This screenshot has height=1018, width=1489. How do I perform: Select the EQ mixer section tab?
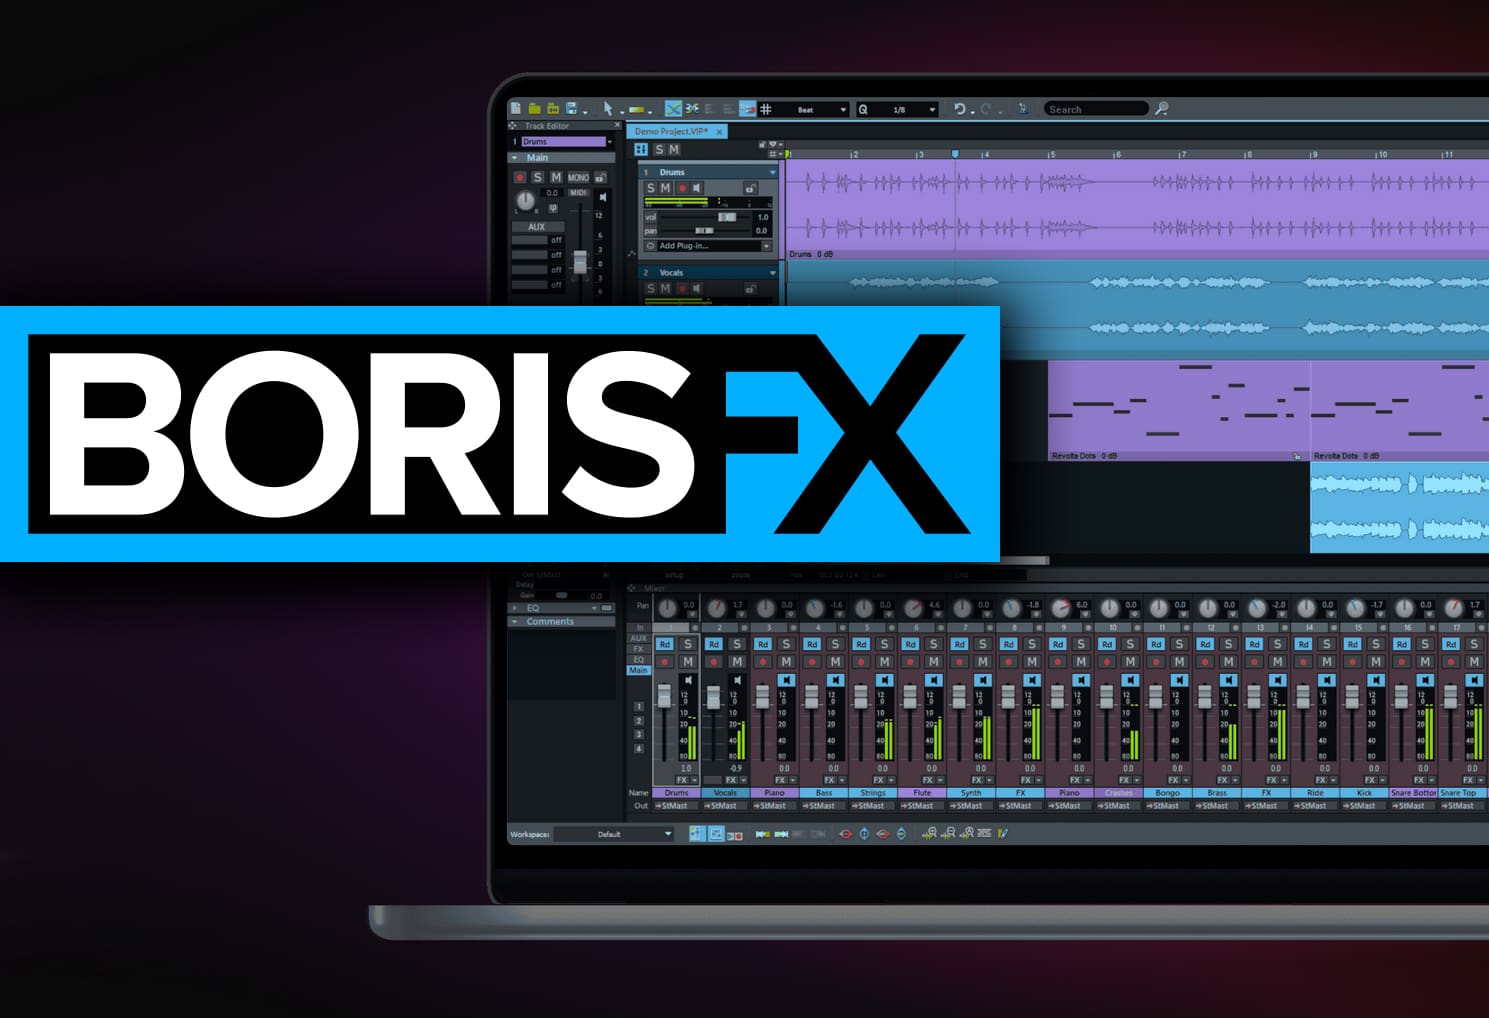638,659
